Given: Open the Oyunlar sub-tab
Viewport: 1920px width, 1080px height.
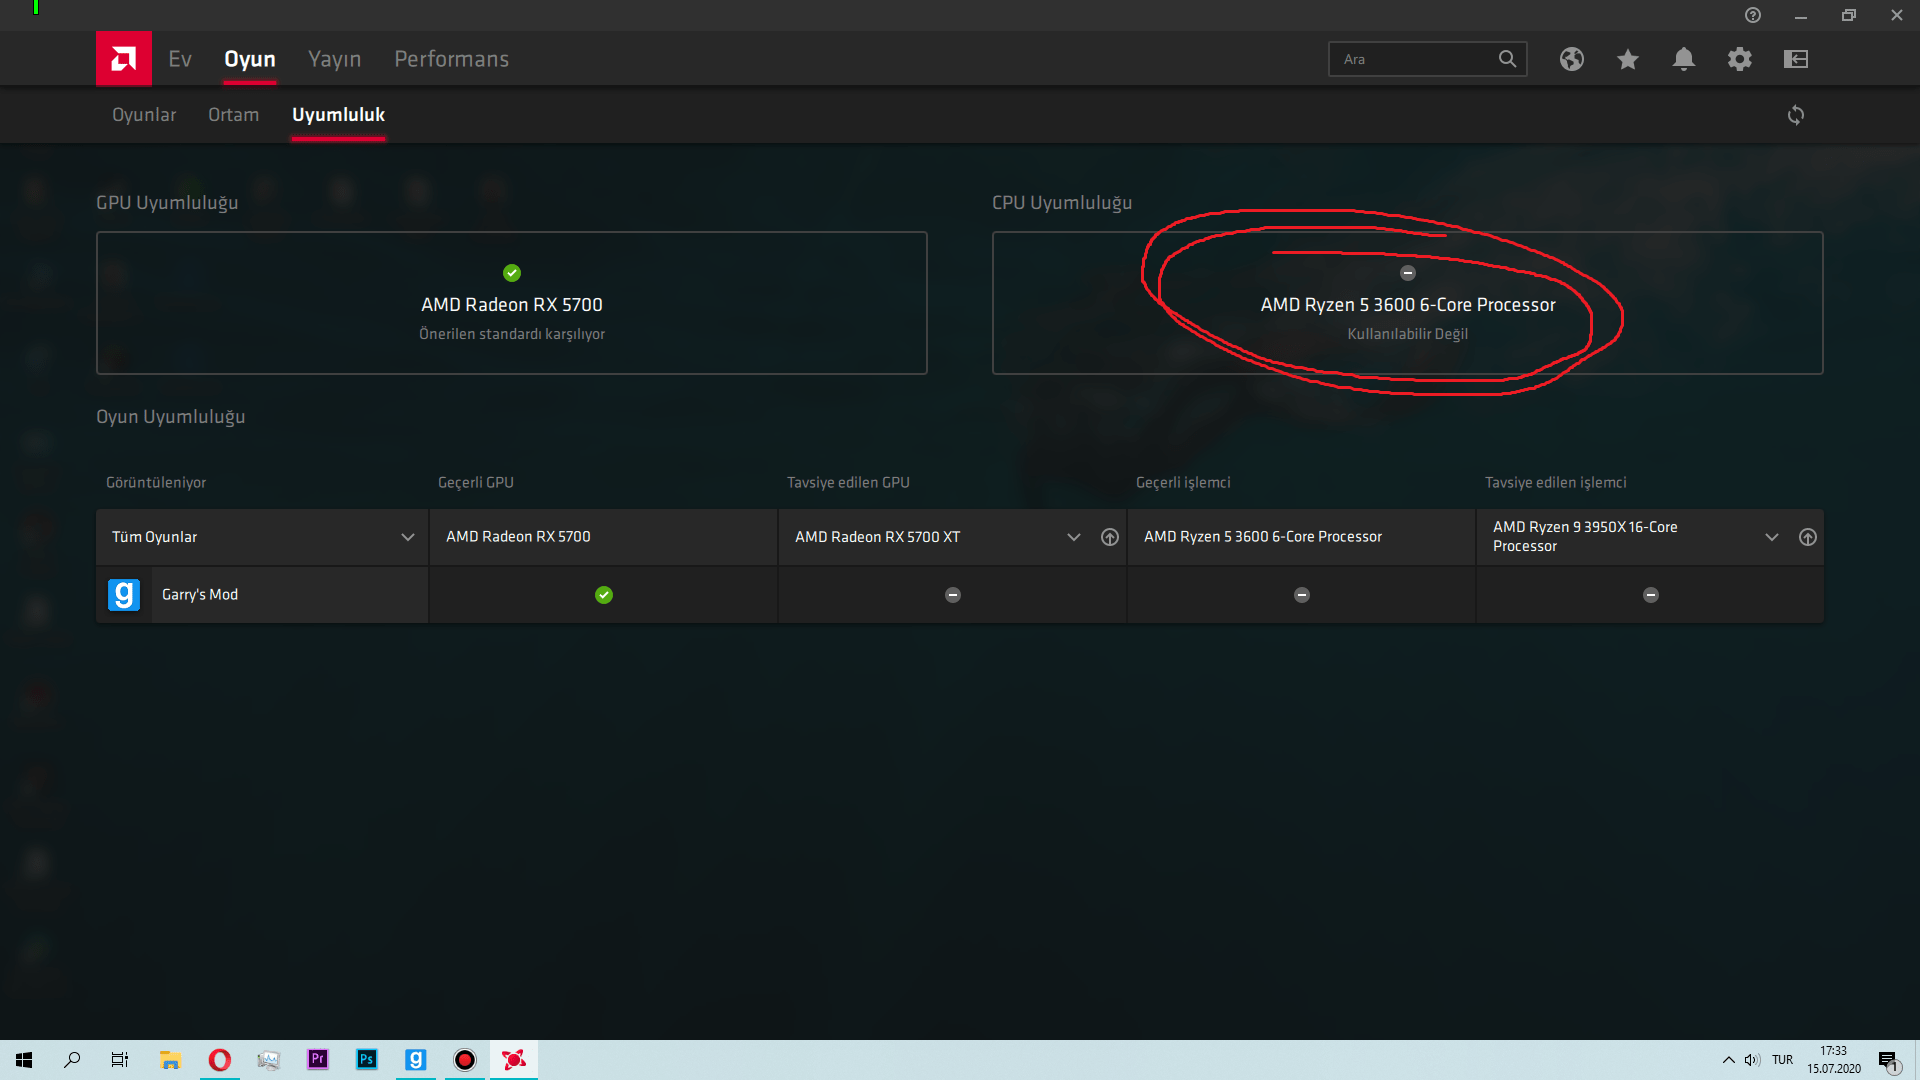Looking at the screenshot, I should pyautogui.click(x=144, y=115).
